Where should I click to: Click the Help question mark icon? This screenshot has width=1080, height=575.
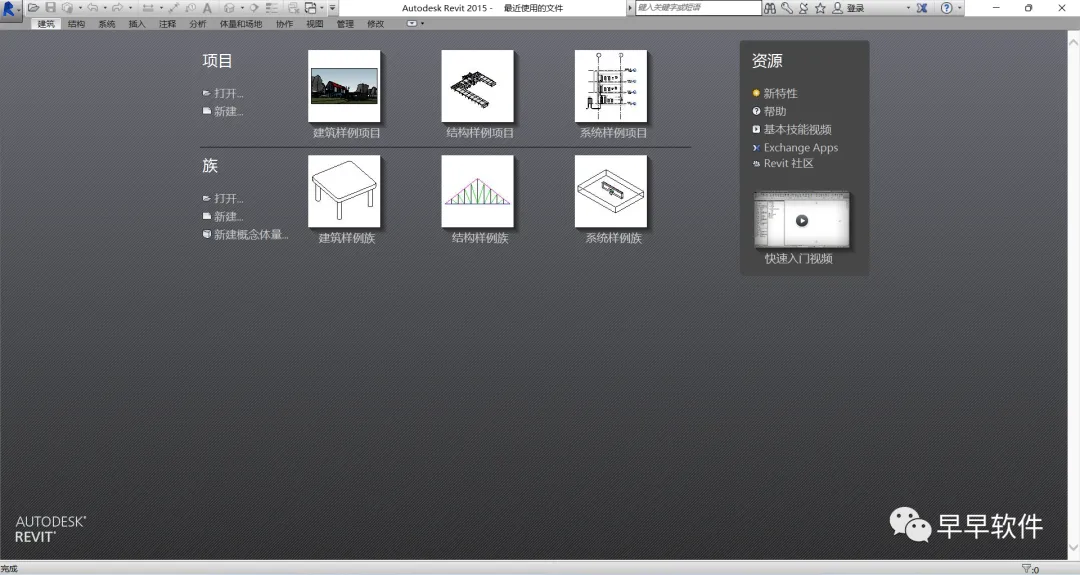(947, 8)
